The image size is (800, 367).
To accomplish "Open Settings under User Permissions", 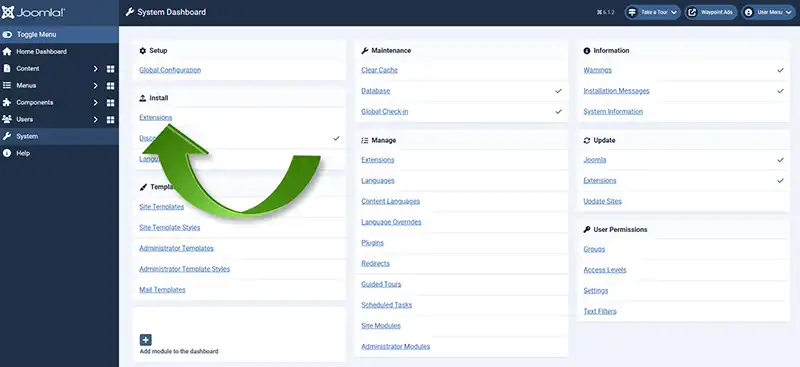I will tap(595, 290).
